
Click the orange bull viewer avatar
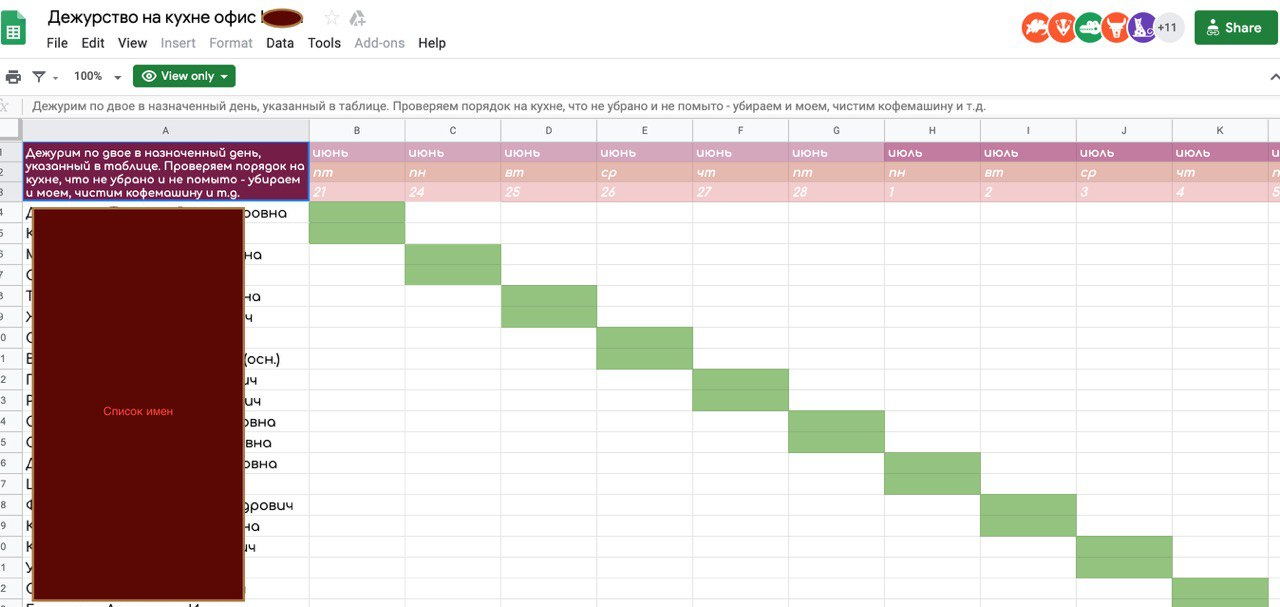point(1116,28)
